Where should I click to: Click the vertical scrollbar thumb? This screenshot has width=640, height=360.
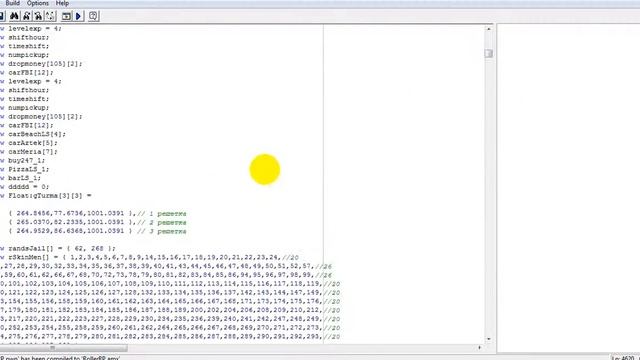(489, 53)
